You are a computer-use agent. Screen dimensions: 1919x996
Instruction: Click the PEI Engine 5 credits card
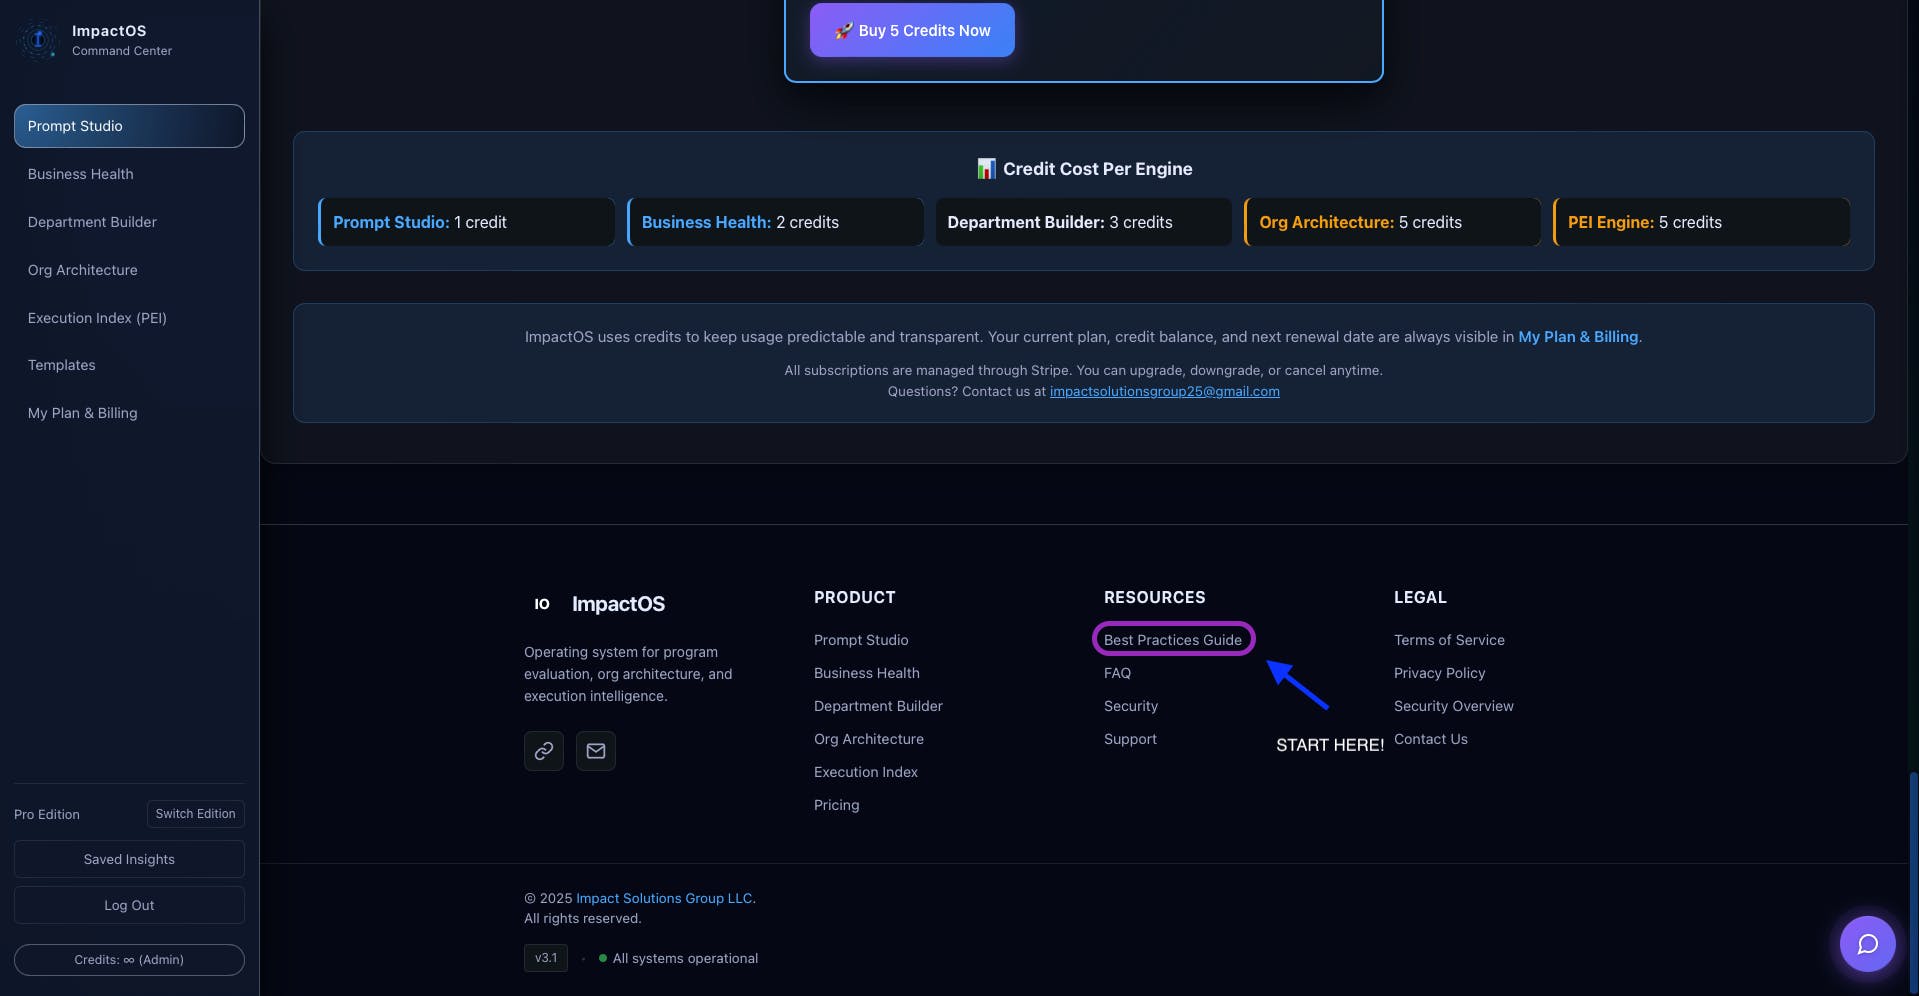[x=1701, y=222]
